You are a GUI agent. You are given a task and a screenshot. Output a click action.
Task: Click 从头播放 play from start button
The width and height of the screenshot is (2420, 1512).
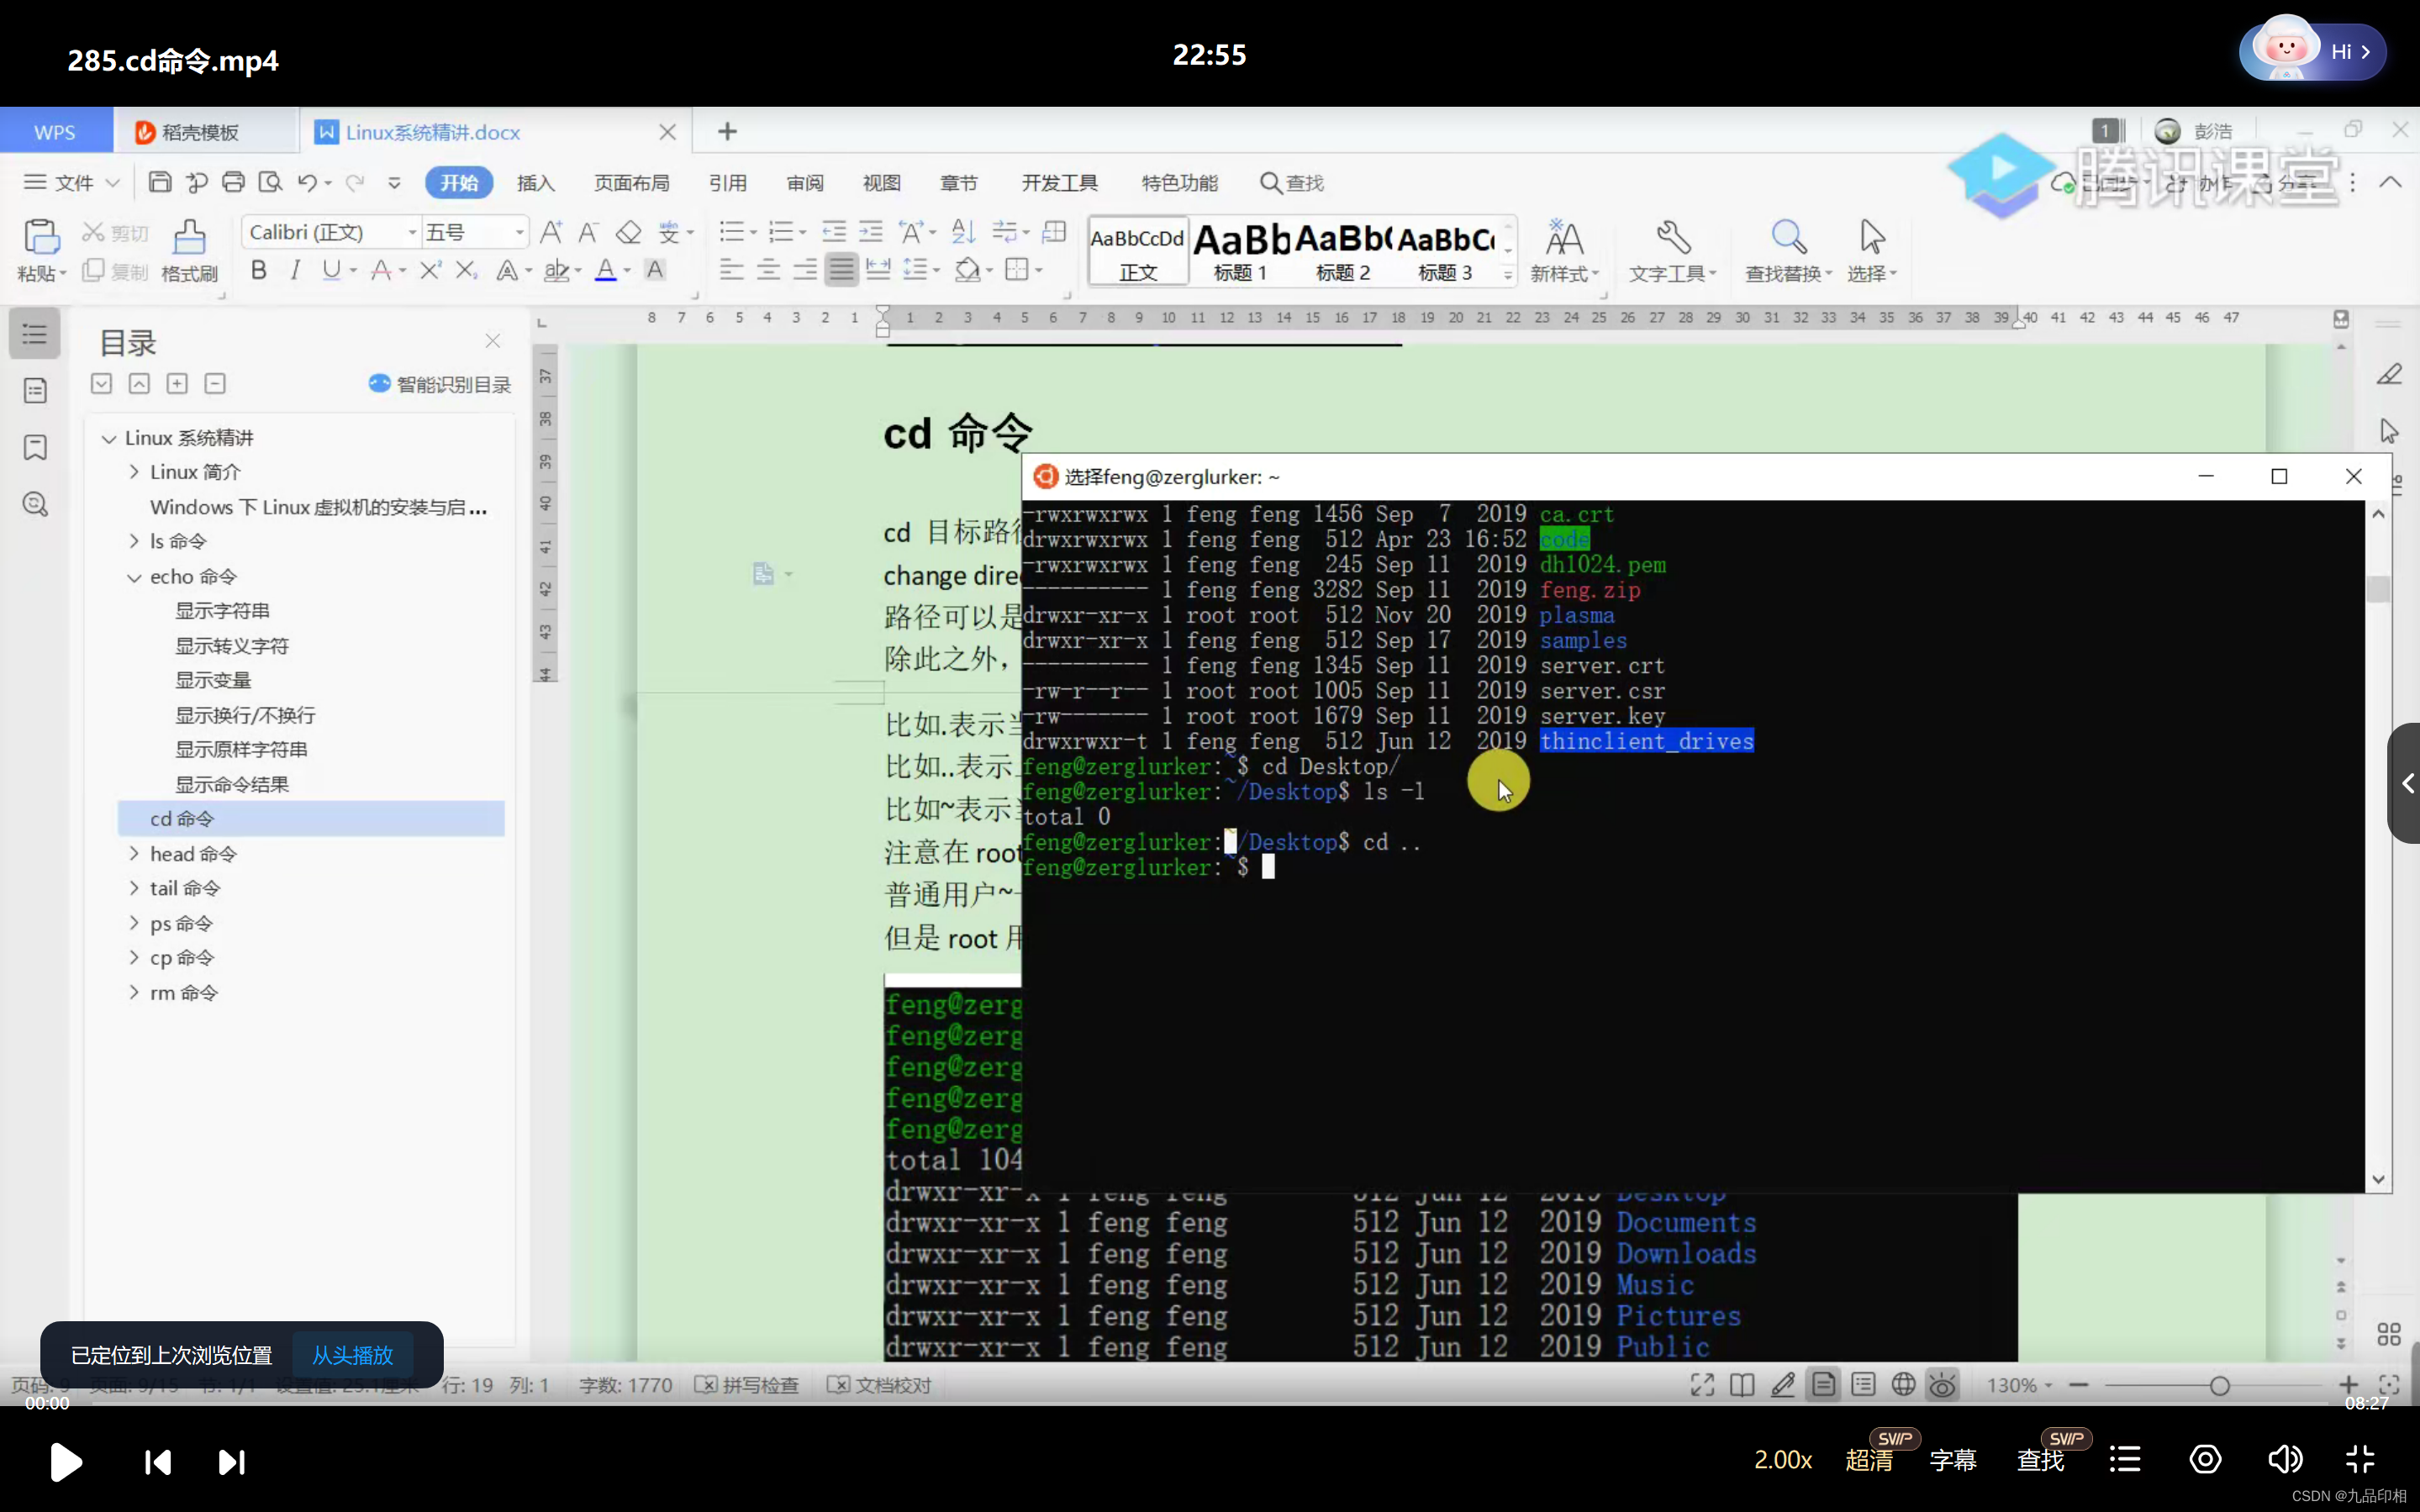coord(352,1353)
